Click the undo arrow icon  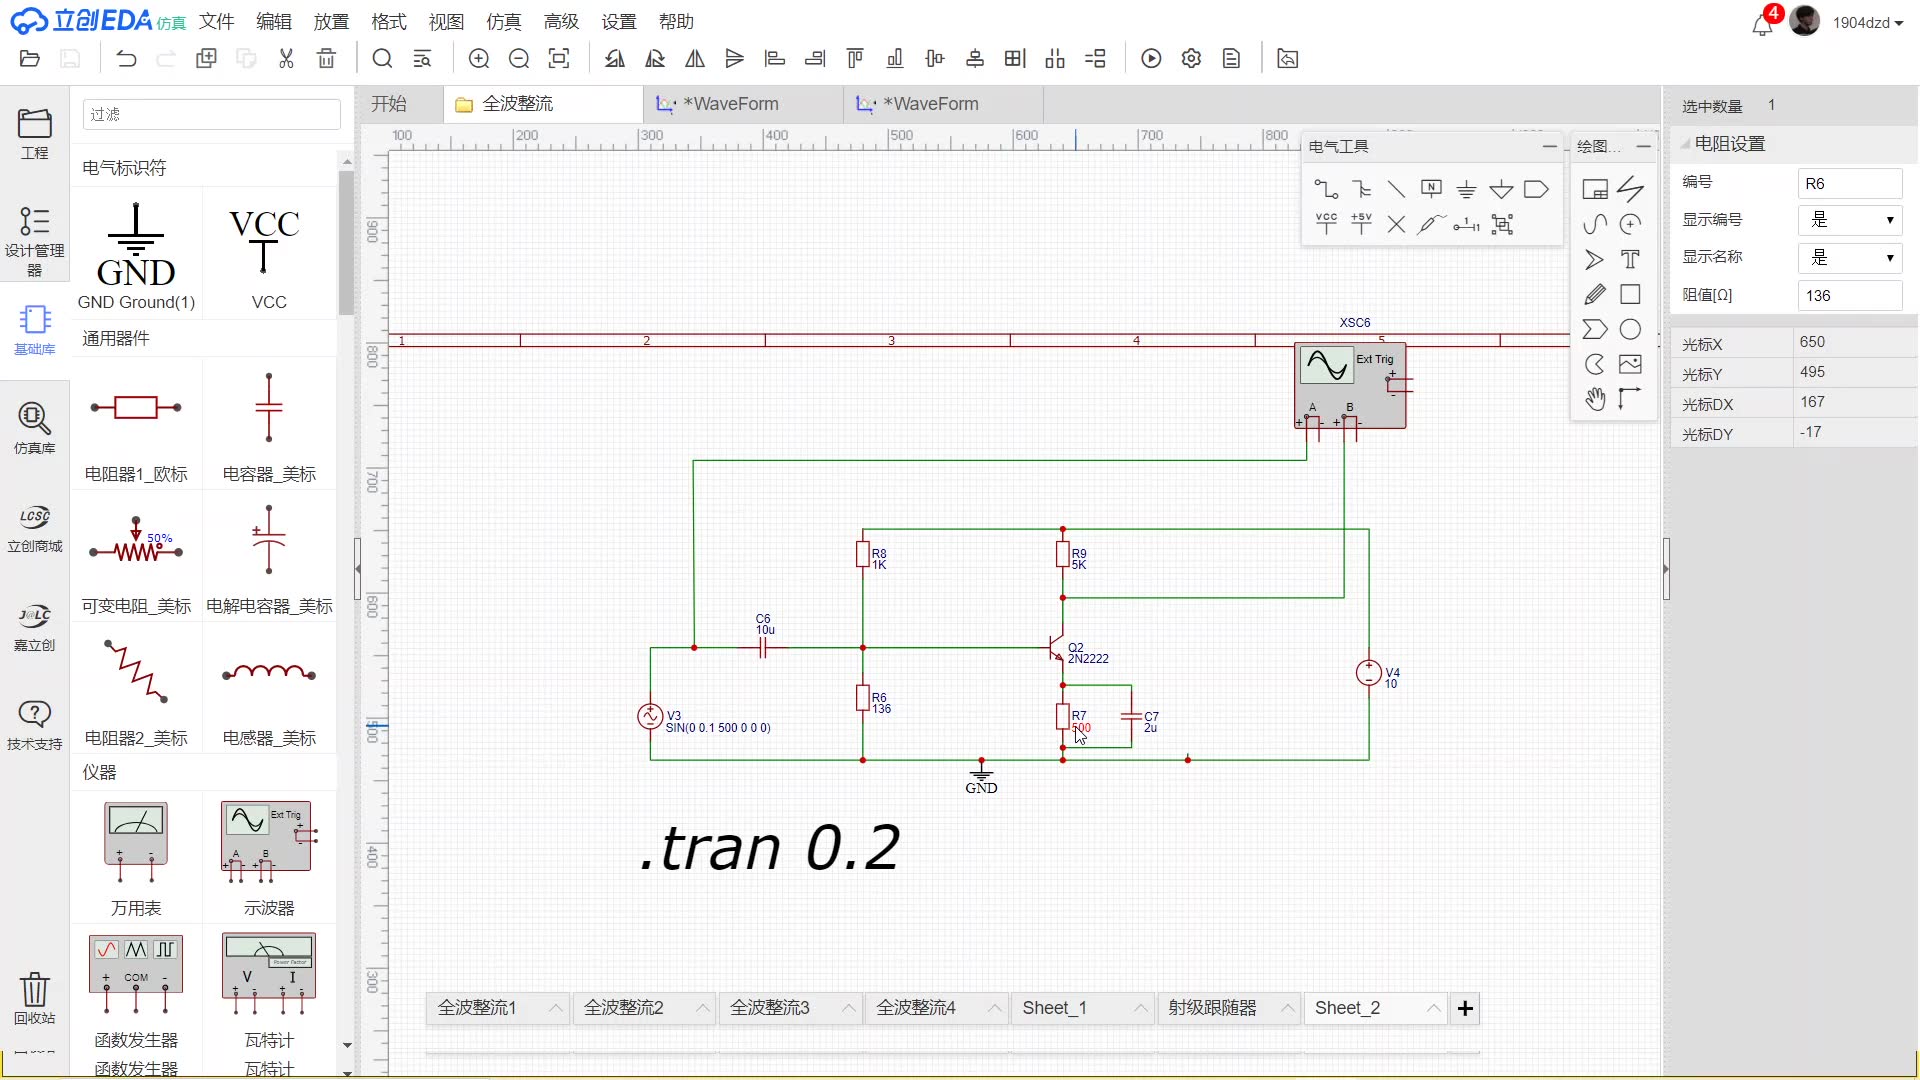pos(126,59)
